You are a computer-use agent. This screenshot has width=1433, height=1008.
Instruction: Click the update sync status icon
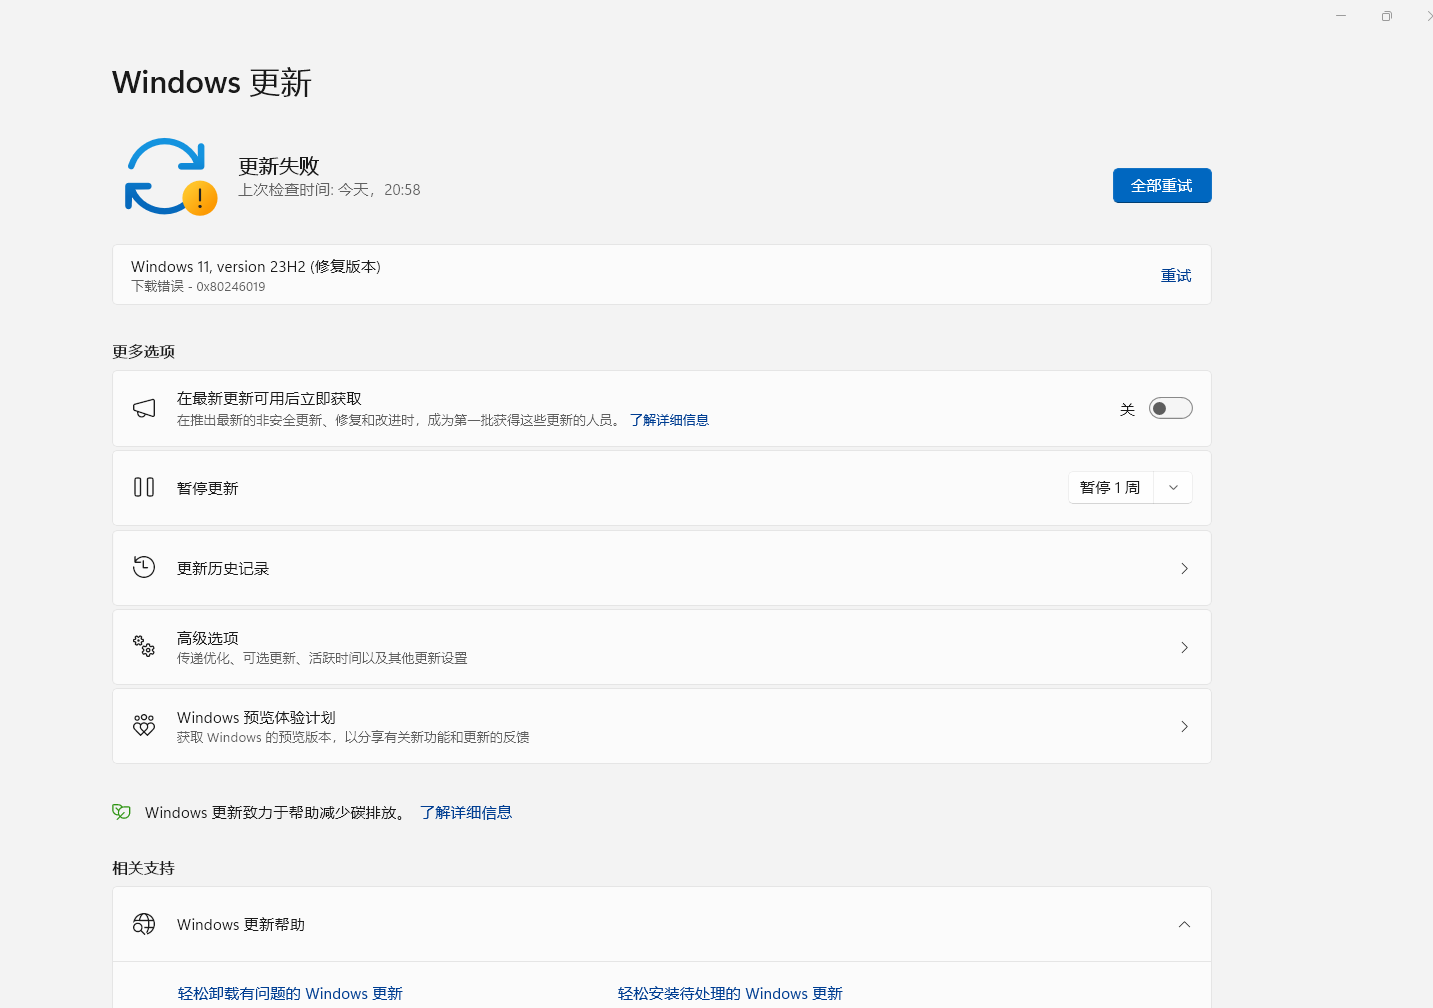170,177
